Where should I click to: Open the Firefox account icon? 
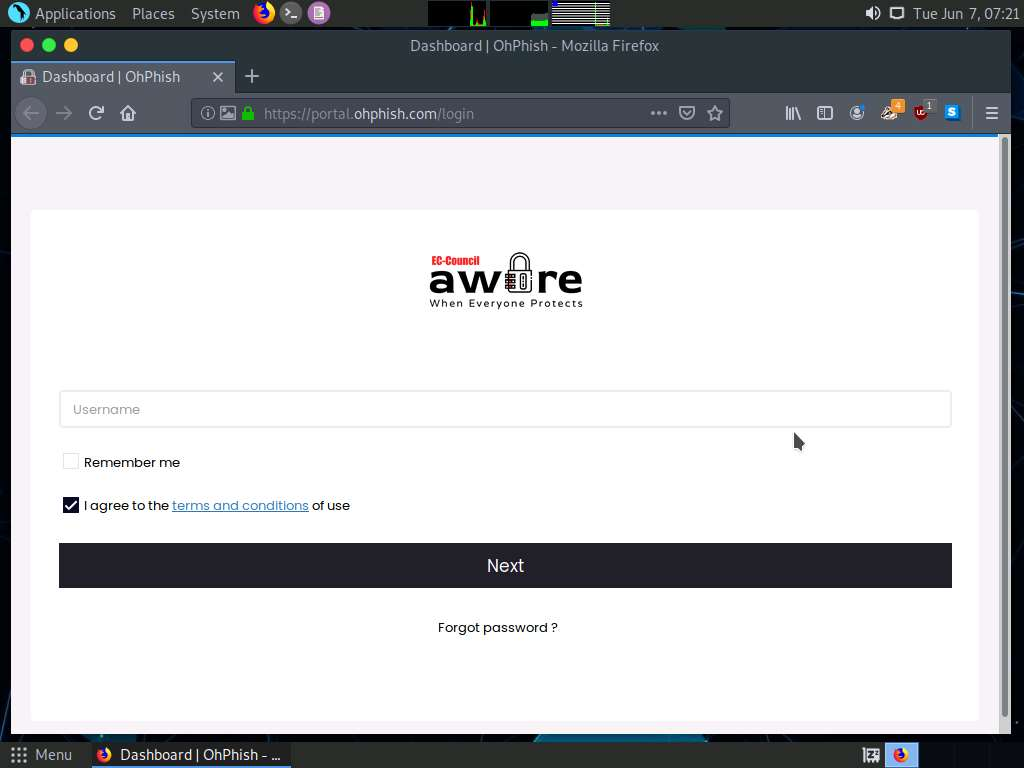(857, 114)
